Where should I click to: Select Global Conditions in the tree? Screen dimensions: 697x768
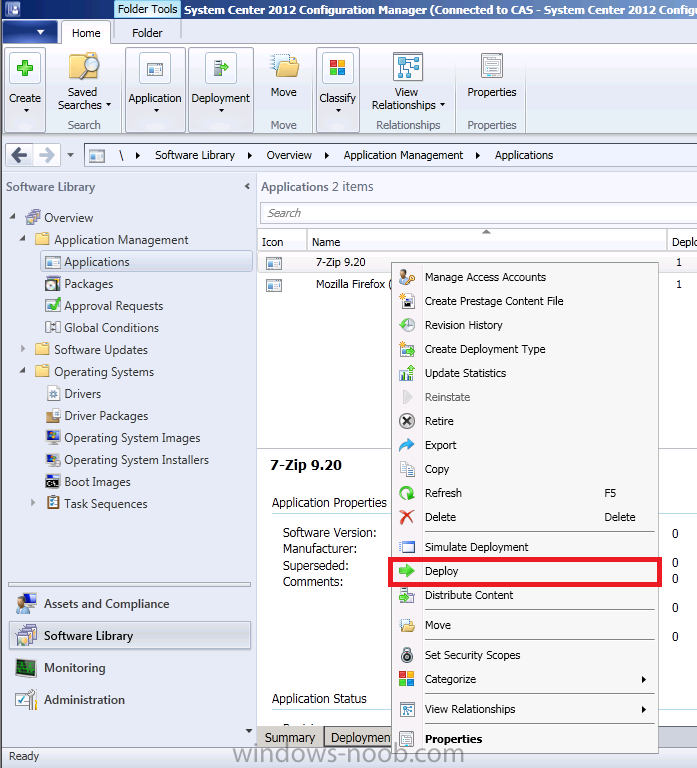(x=112, y=328)
